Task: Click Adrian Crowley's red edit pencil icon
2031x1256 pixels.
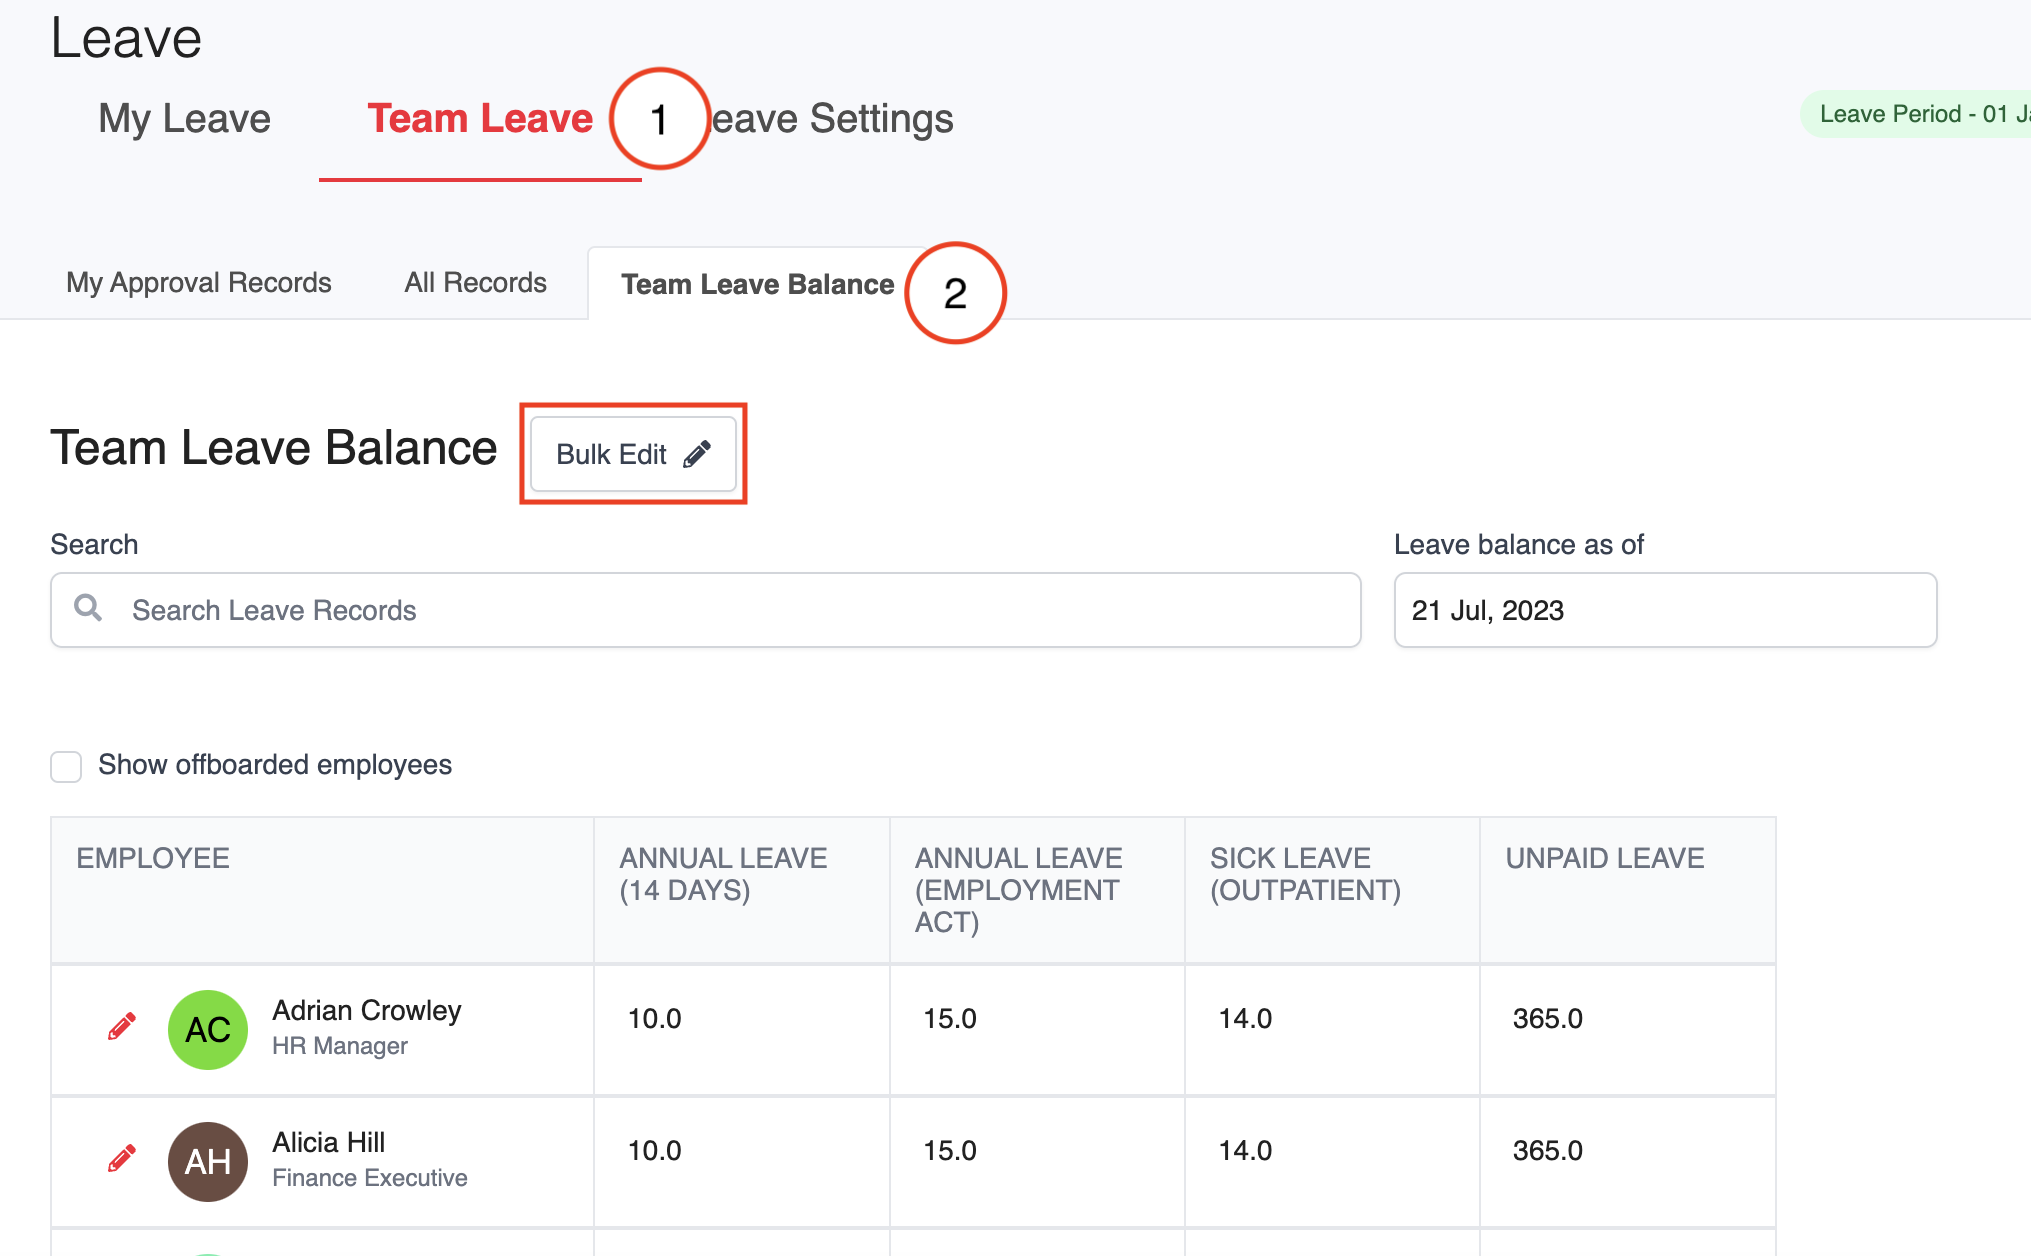Action: point(122,1027)
